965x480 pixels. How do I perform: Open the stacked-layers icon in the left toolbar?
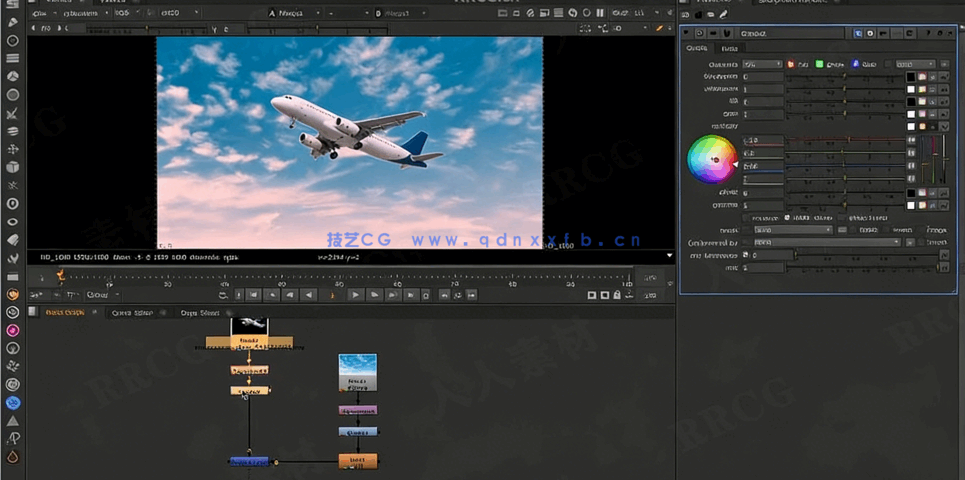point(12,131)
